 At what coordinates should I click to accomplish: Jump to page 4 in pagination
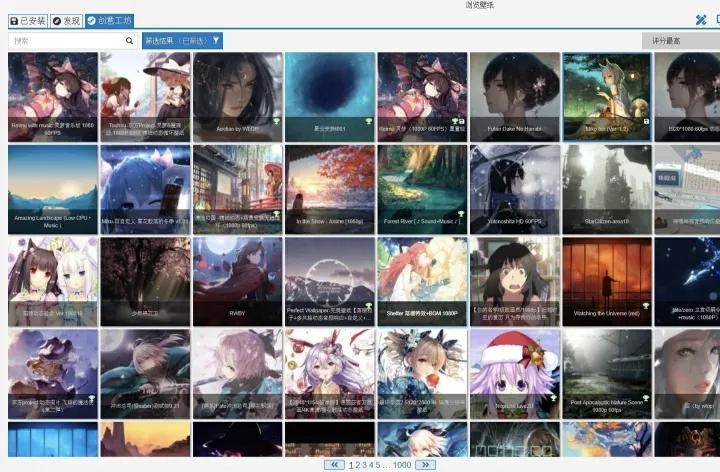click(371, 465)
